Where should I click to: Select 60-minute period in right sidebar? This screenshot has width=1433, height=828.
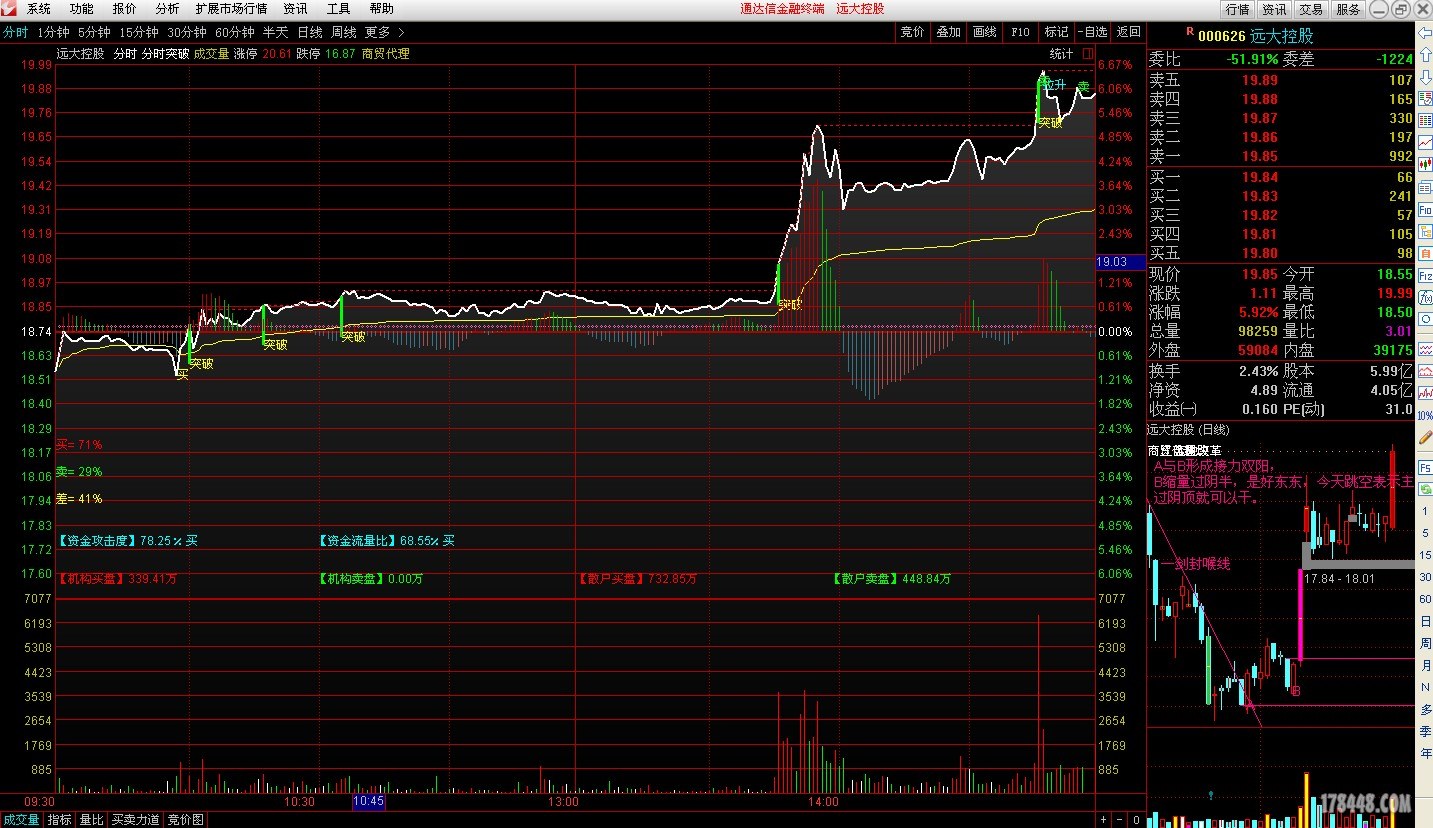click(1425, 599)
